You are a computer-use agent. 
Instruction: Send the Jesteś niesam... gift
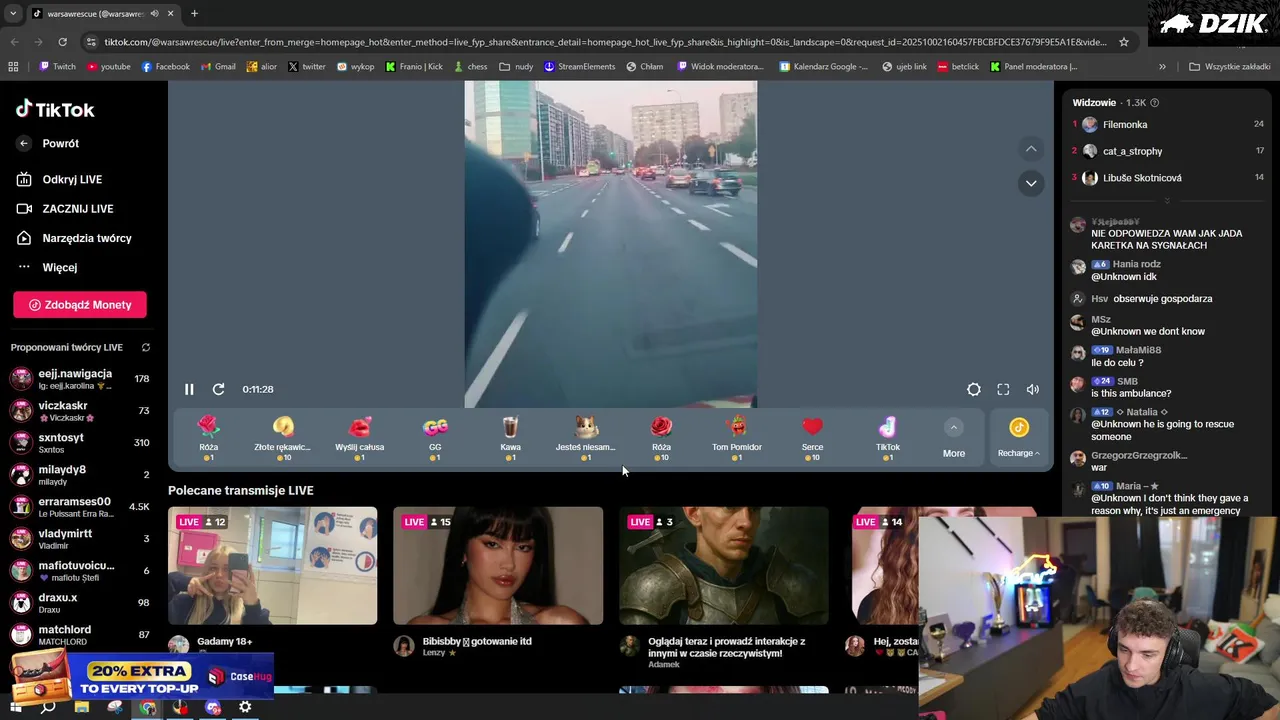(x=586, y=439)
